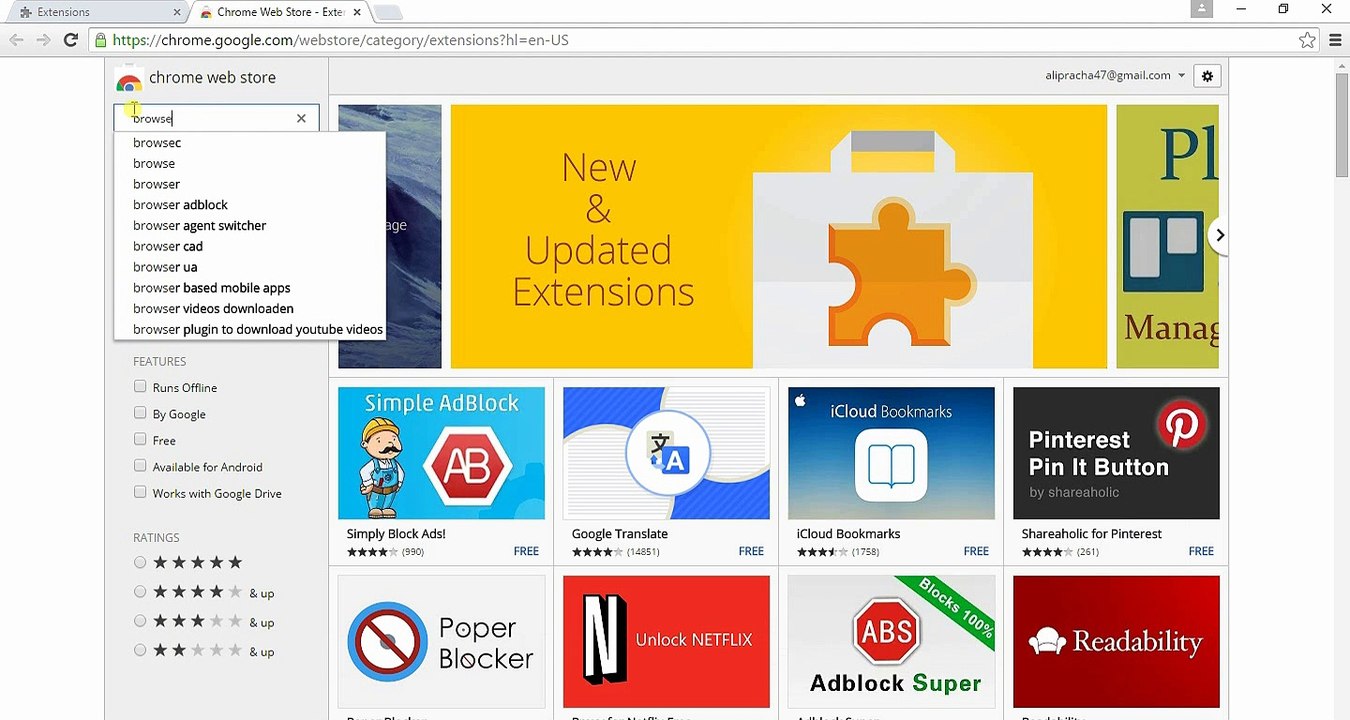Open the Simply Block Ads! extension title
This screenshot has width=1350, height=720.
point(396,534)
